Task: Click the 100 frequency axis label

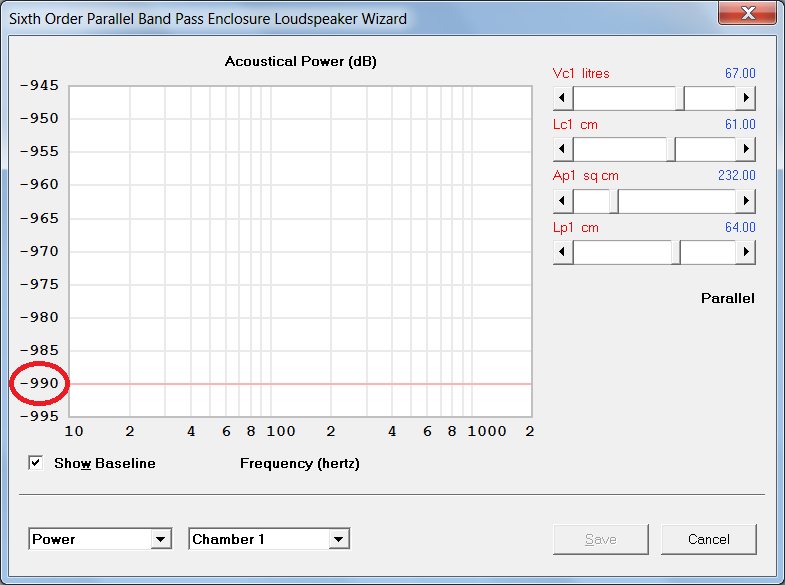Action: coord(281,431)
